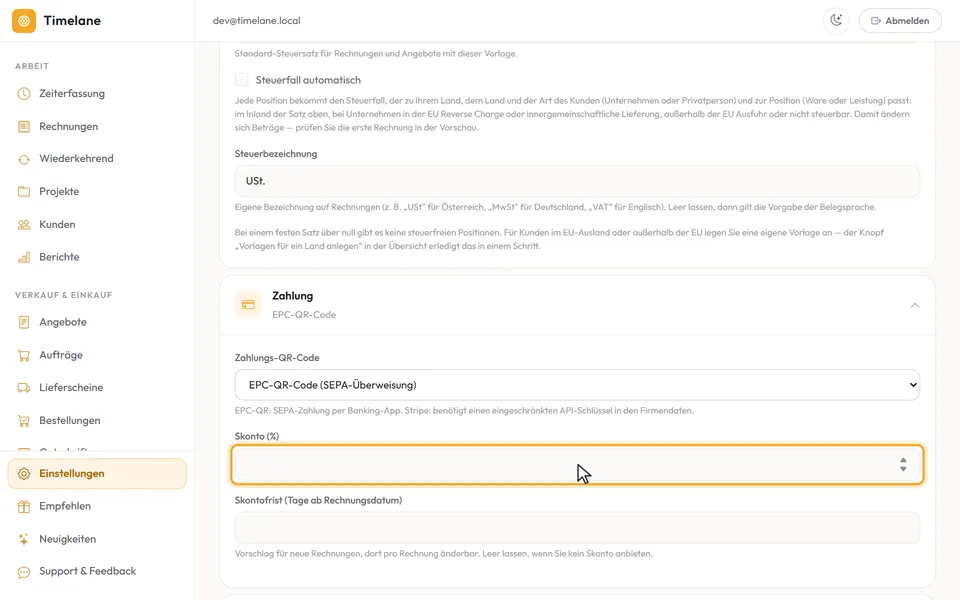Click the Support & Feedback chat icon
Image resolution: width=960 pixels, height=600 pixels.
click(x=24, y=572)
